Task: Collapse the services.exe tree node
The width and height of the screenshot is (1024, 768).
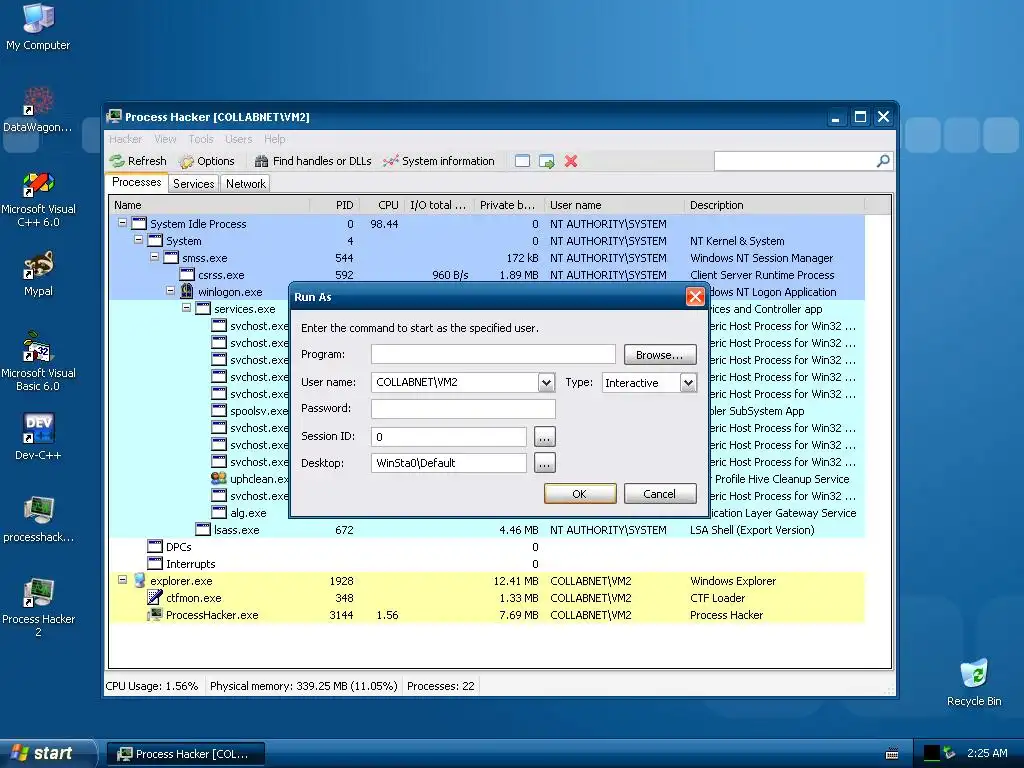Action: tap(187, 308)
